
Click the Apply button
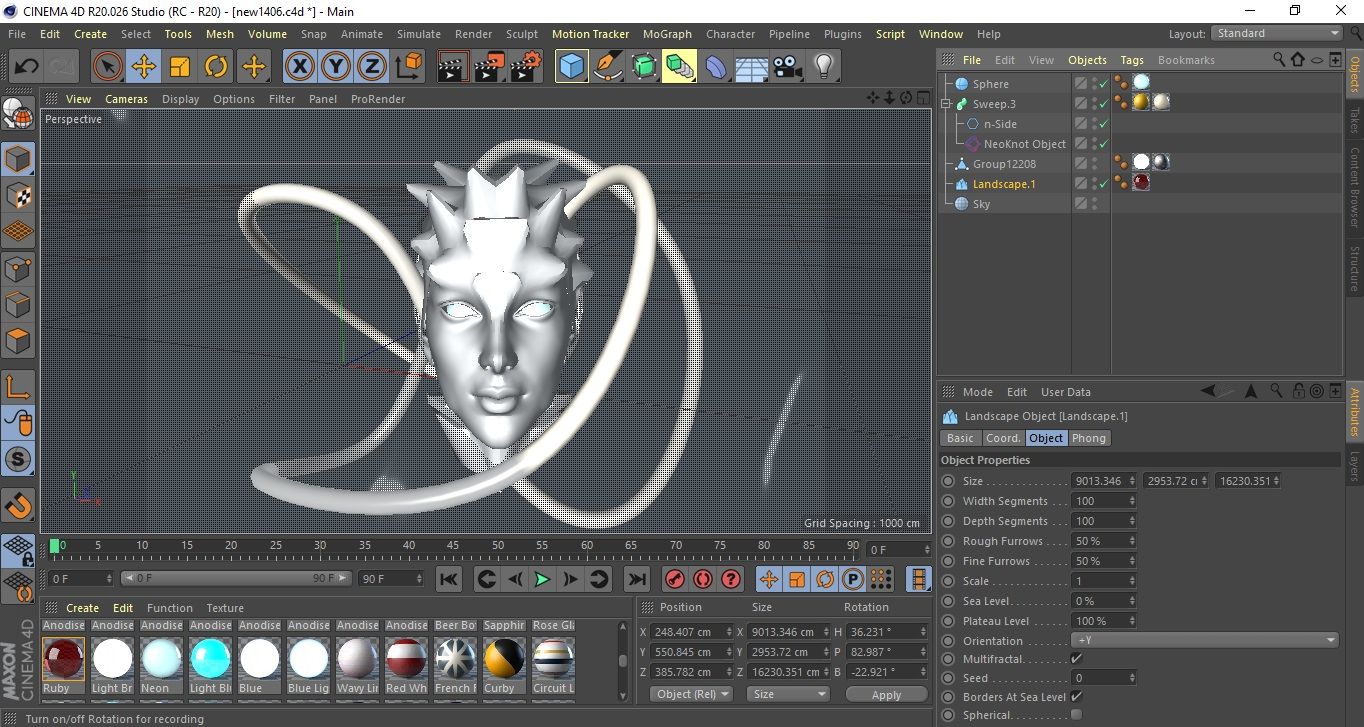click(x=886, y=694)
